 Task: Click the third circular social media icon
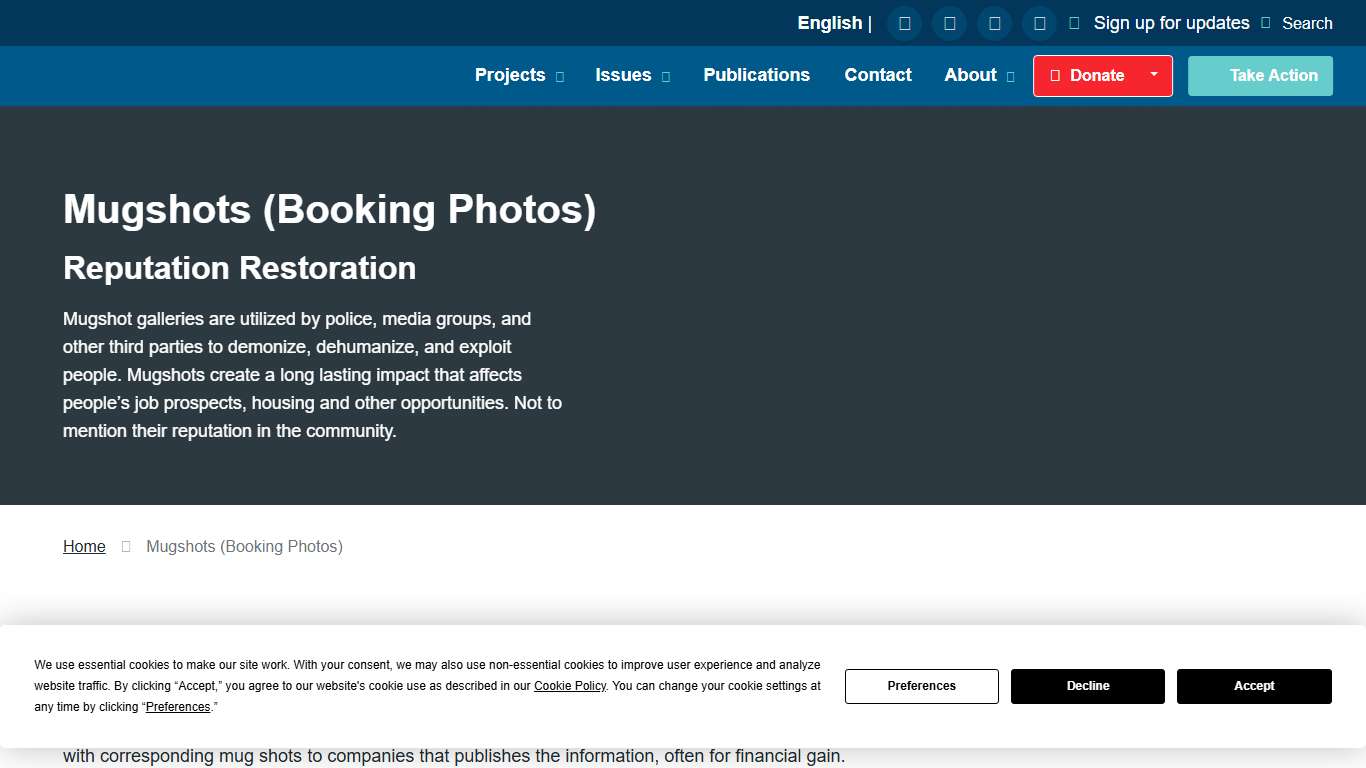pos(994,23)
